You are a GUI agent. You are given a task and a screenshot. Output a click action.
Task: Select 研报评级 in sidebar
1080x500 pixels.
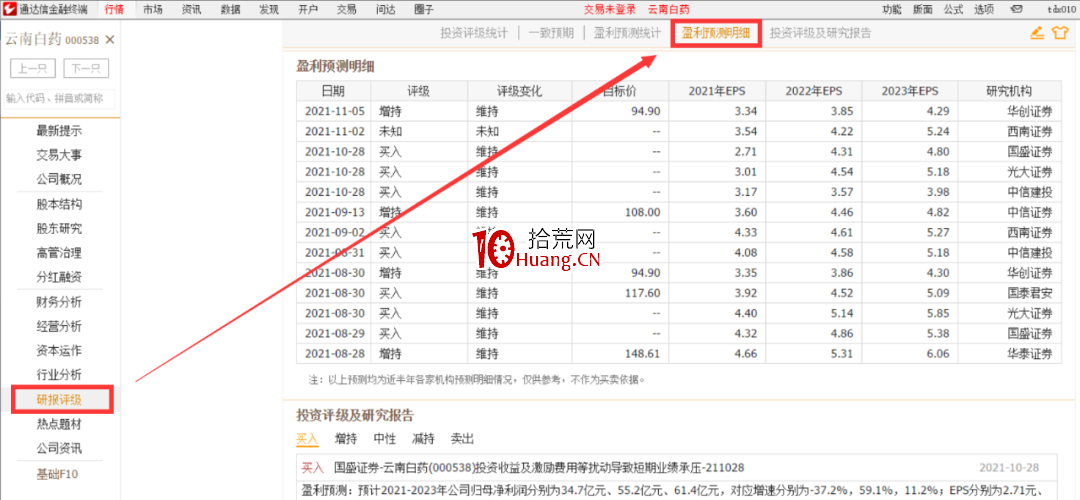pyautogui.click(x=59, y=399)
